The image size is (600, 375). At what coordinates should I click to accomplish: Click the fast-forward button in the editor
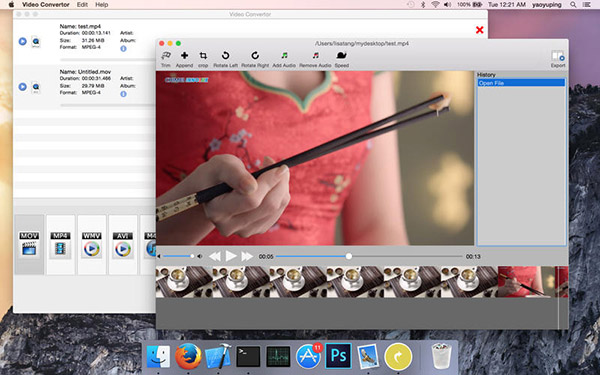247,256
